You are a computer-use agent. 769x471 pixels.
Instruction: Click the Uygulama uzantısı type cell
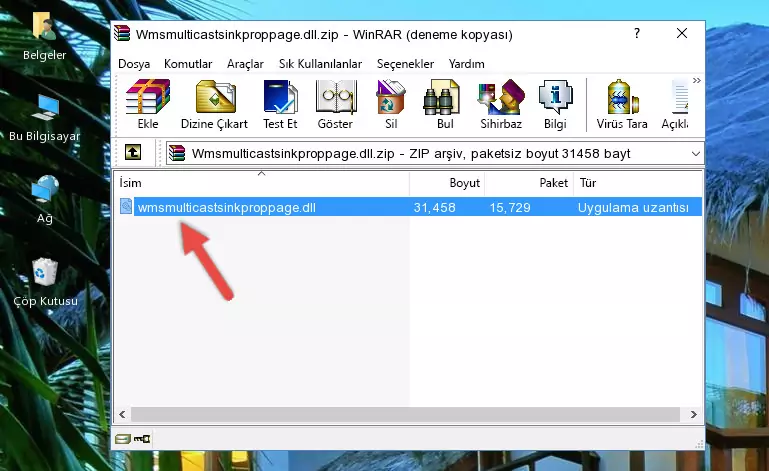[633, 208]
